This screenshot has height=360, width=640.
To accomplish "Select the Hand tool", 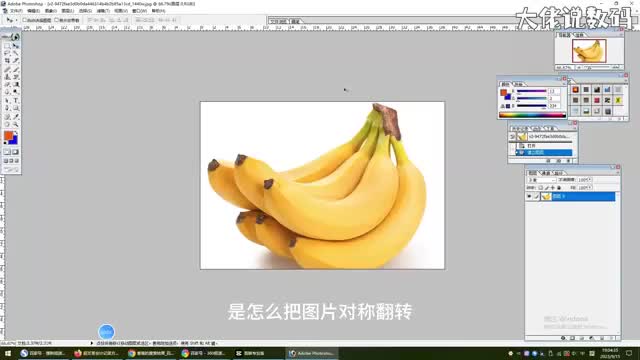I will (7, 124).
